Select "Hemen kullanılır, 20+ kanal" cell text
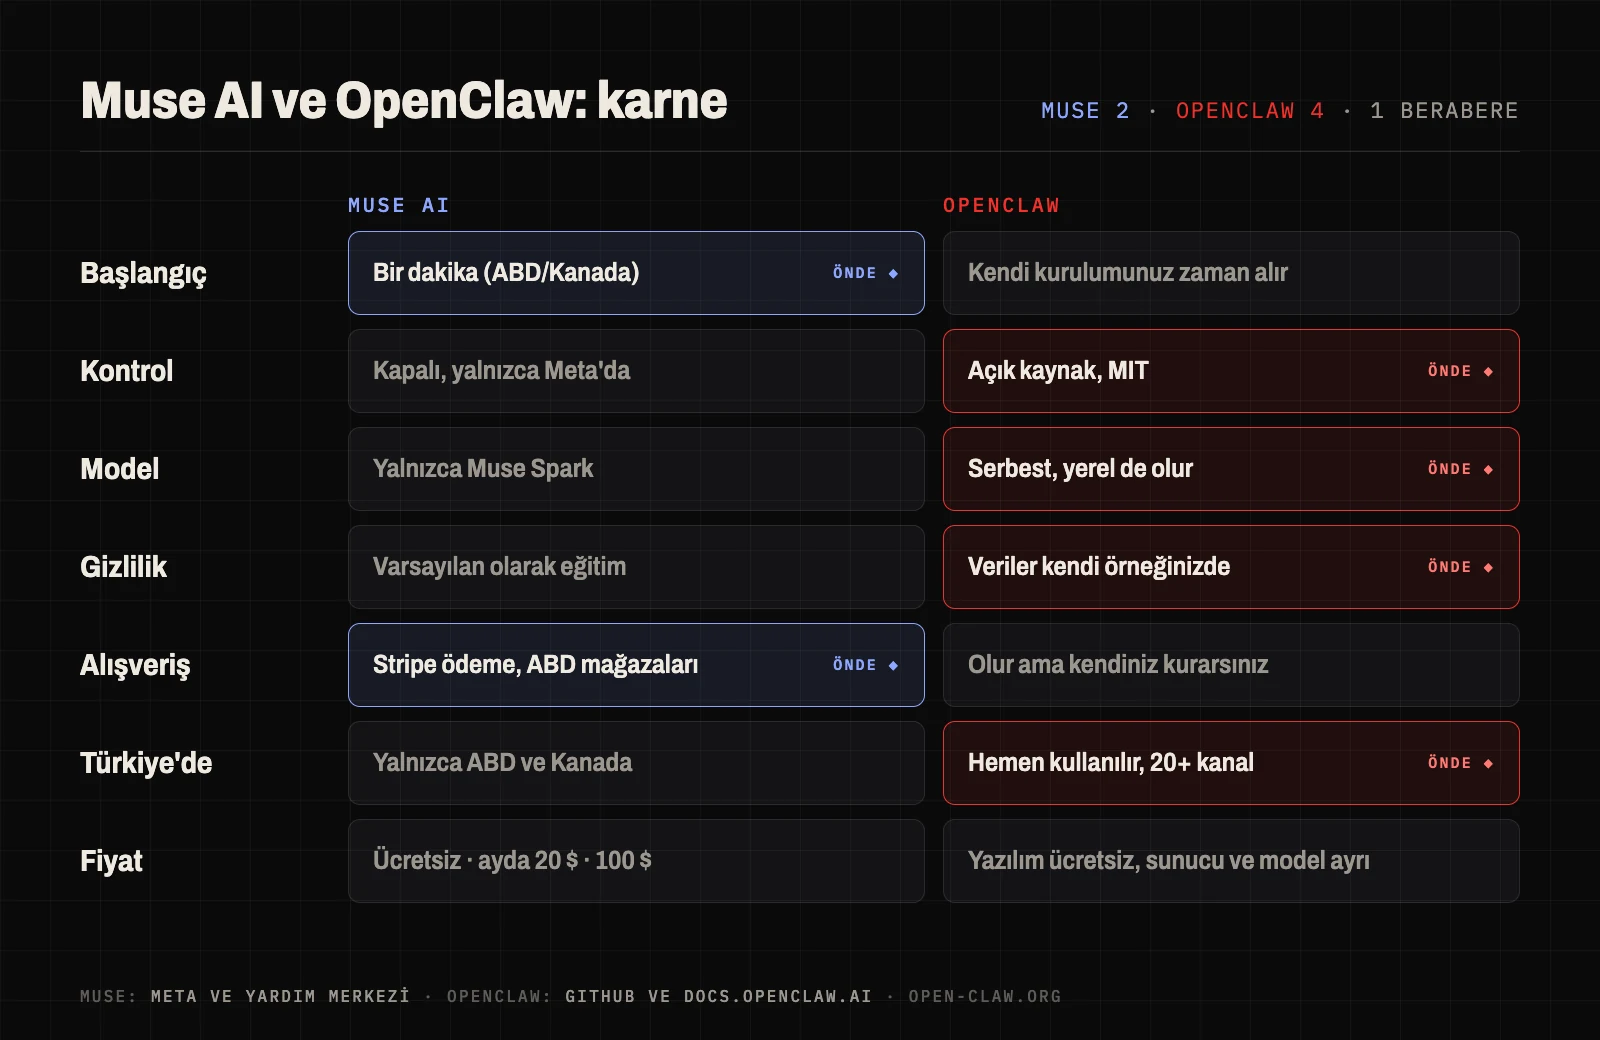The height and width of the screenshot is (1040, 1600). [1111, 762]
